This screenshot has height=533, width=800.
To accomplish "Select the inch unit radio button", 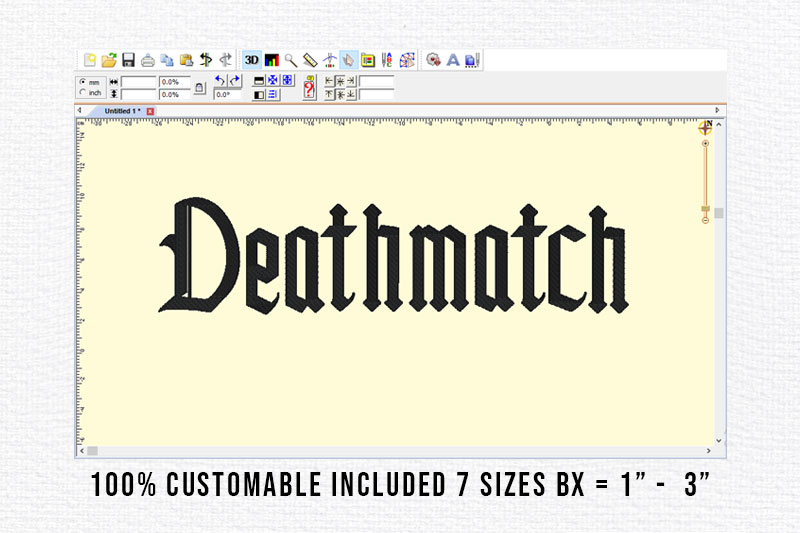I will [83, 92].
